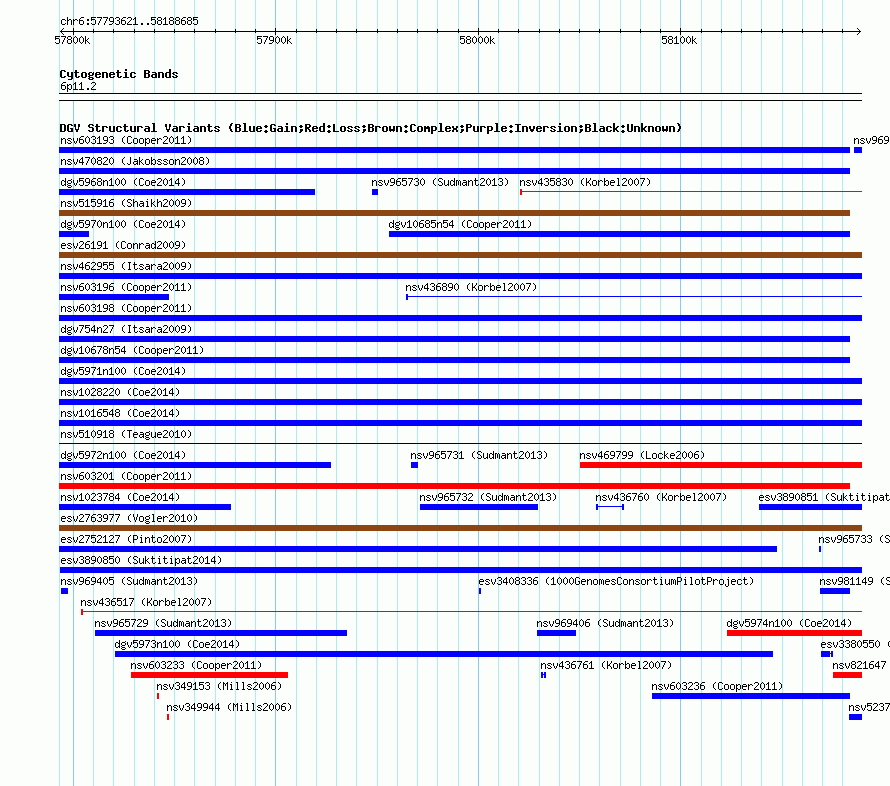The image size is (890, 786).
Task: Click the 6p11.2 cytogenetic band label
Action: 78,86
